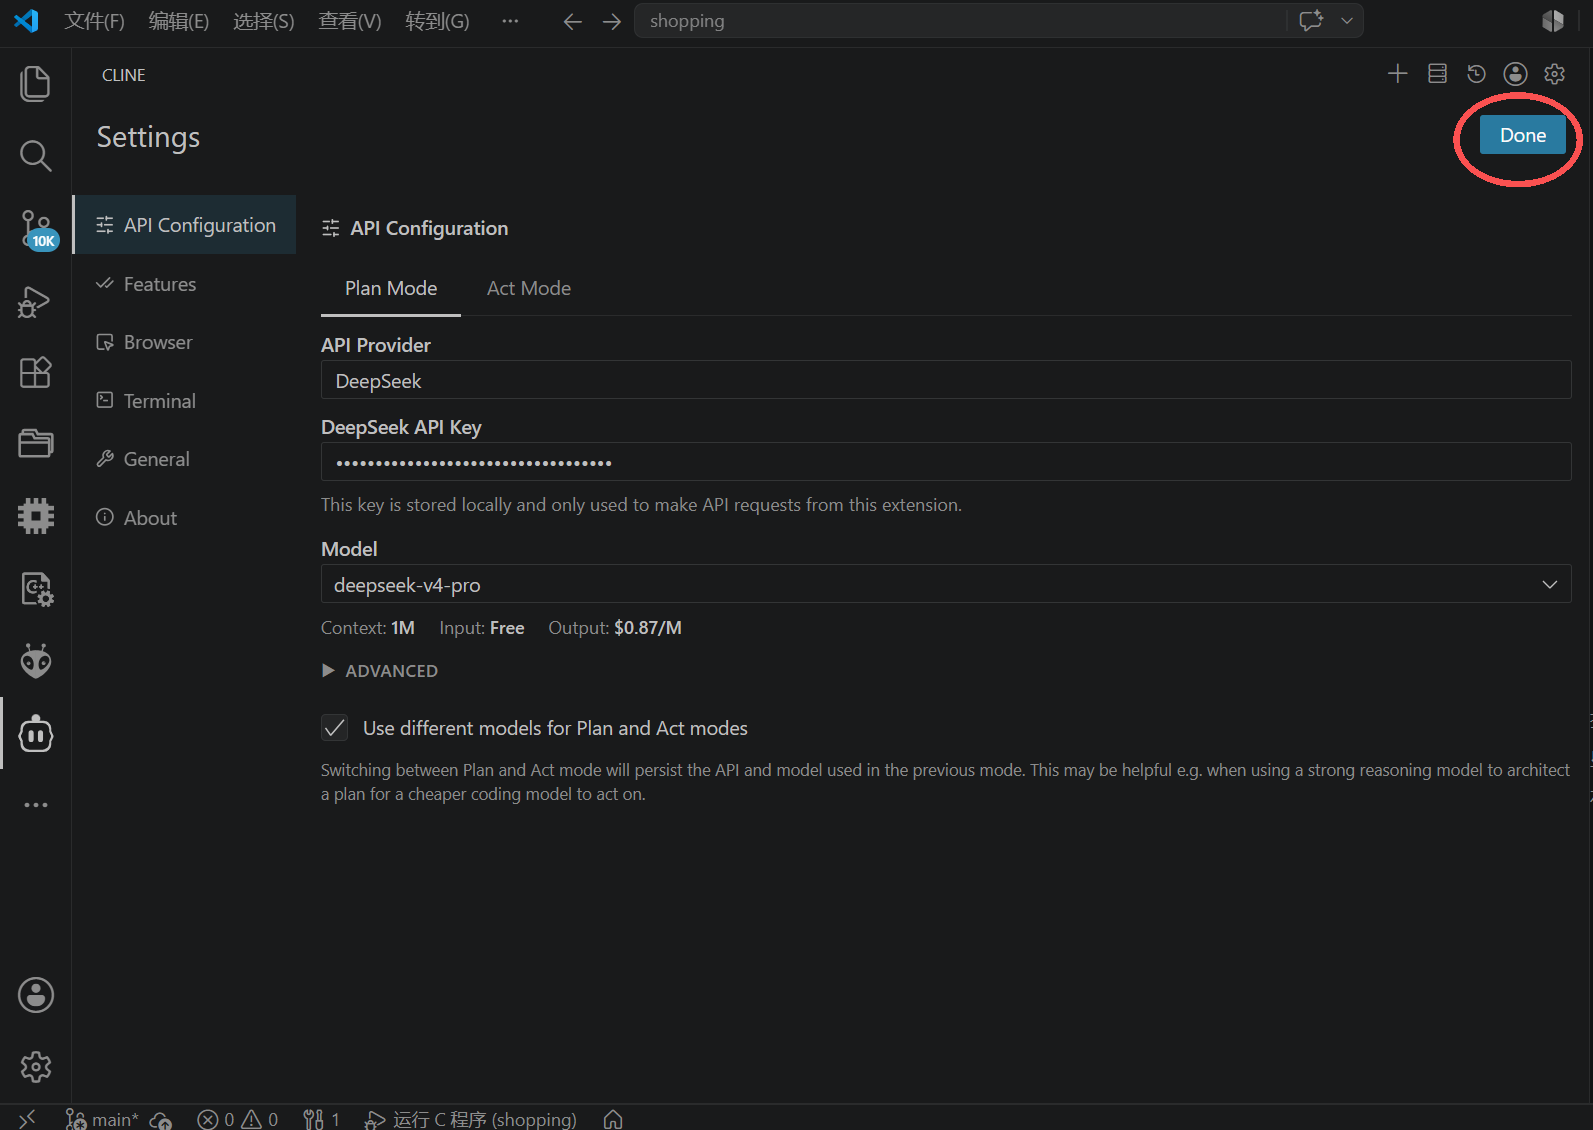
Task: Focus the DeepSeek API Key field
Action: [946, 462]
